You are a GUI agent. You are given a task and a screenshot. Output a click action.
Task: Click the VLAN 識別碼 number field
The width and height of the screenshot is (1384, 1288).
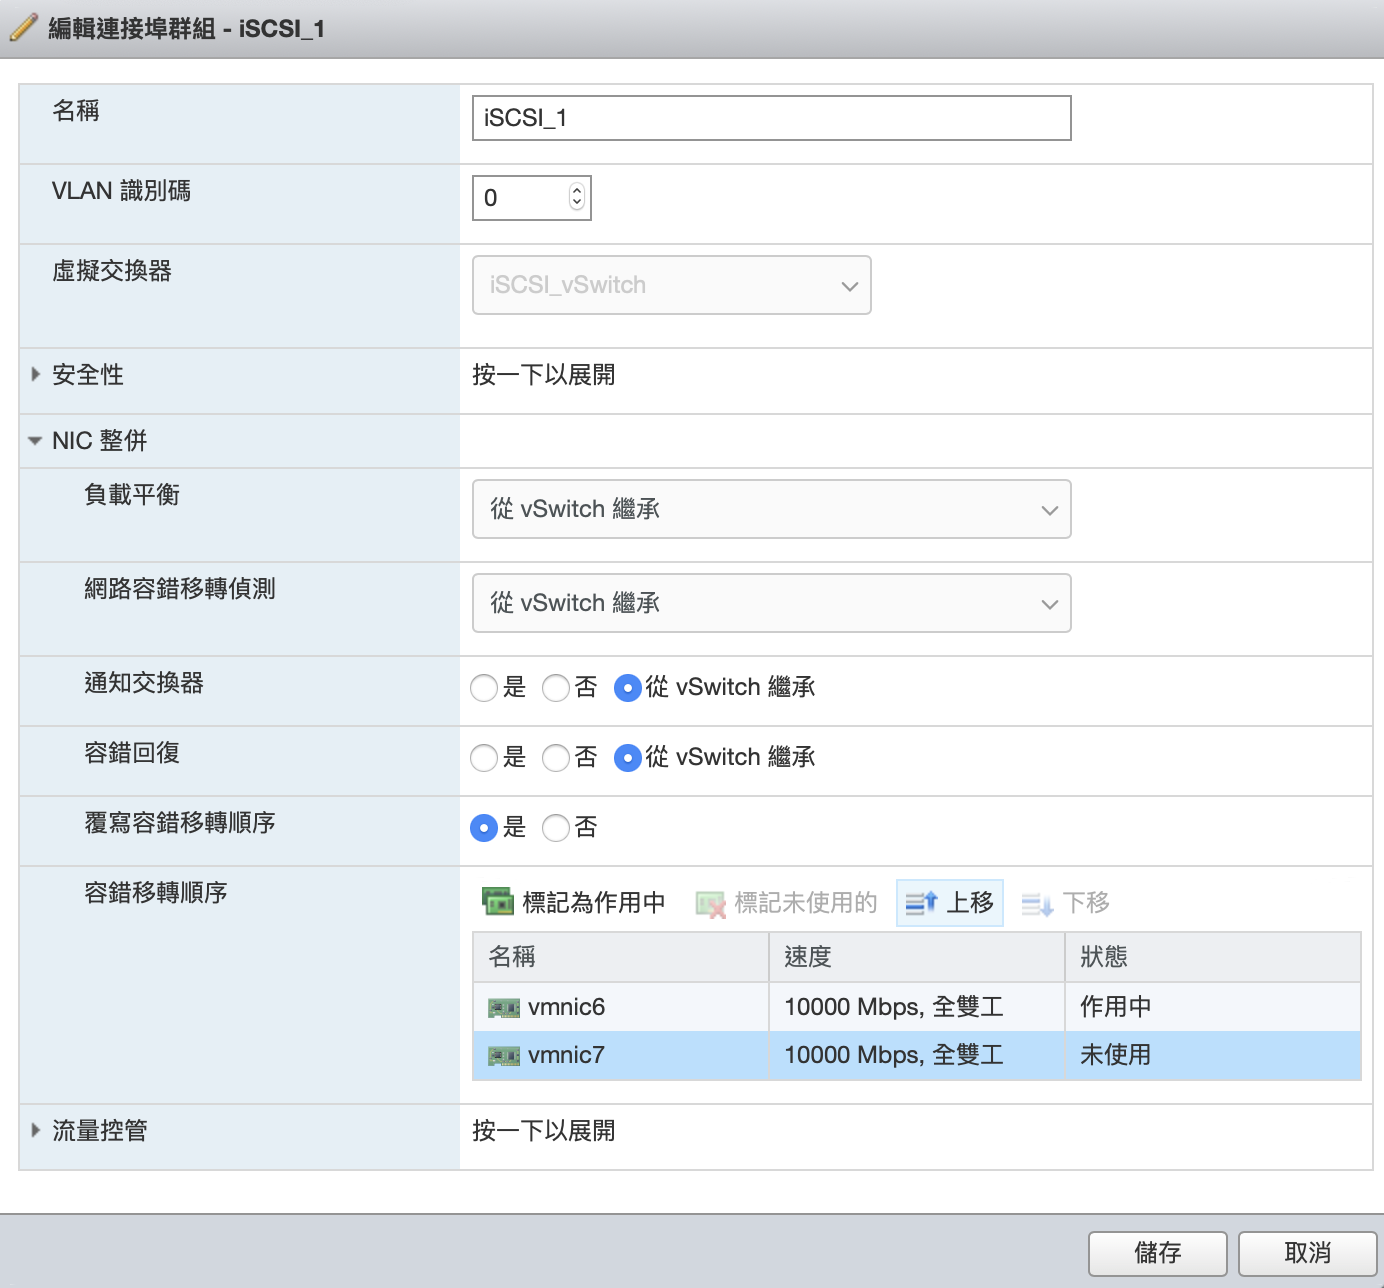(x=531, y=198)
